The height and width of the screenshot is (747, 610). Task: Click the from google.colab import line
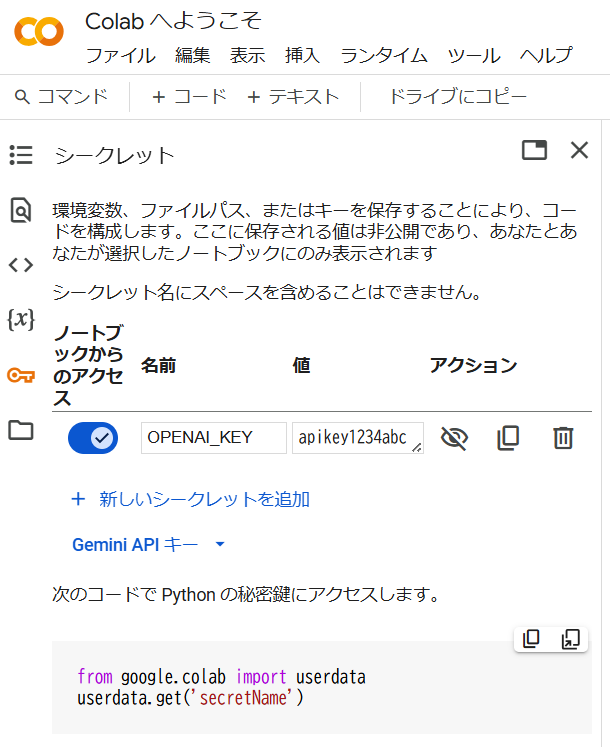[221, 676]
